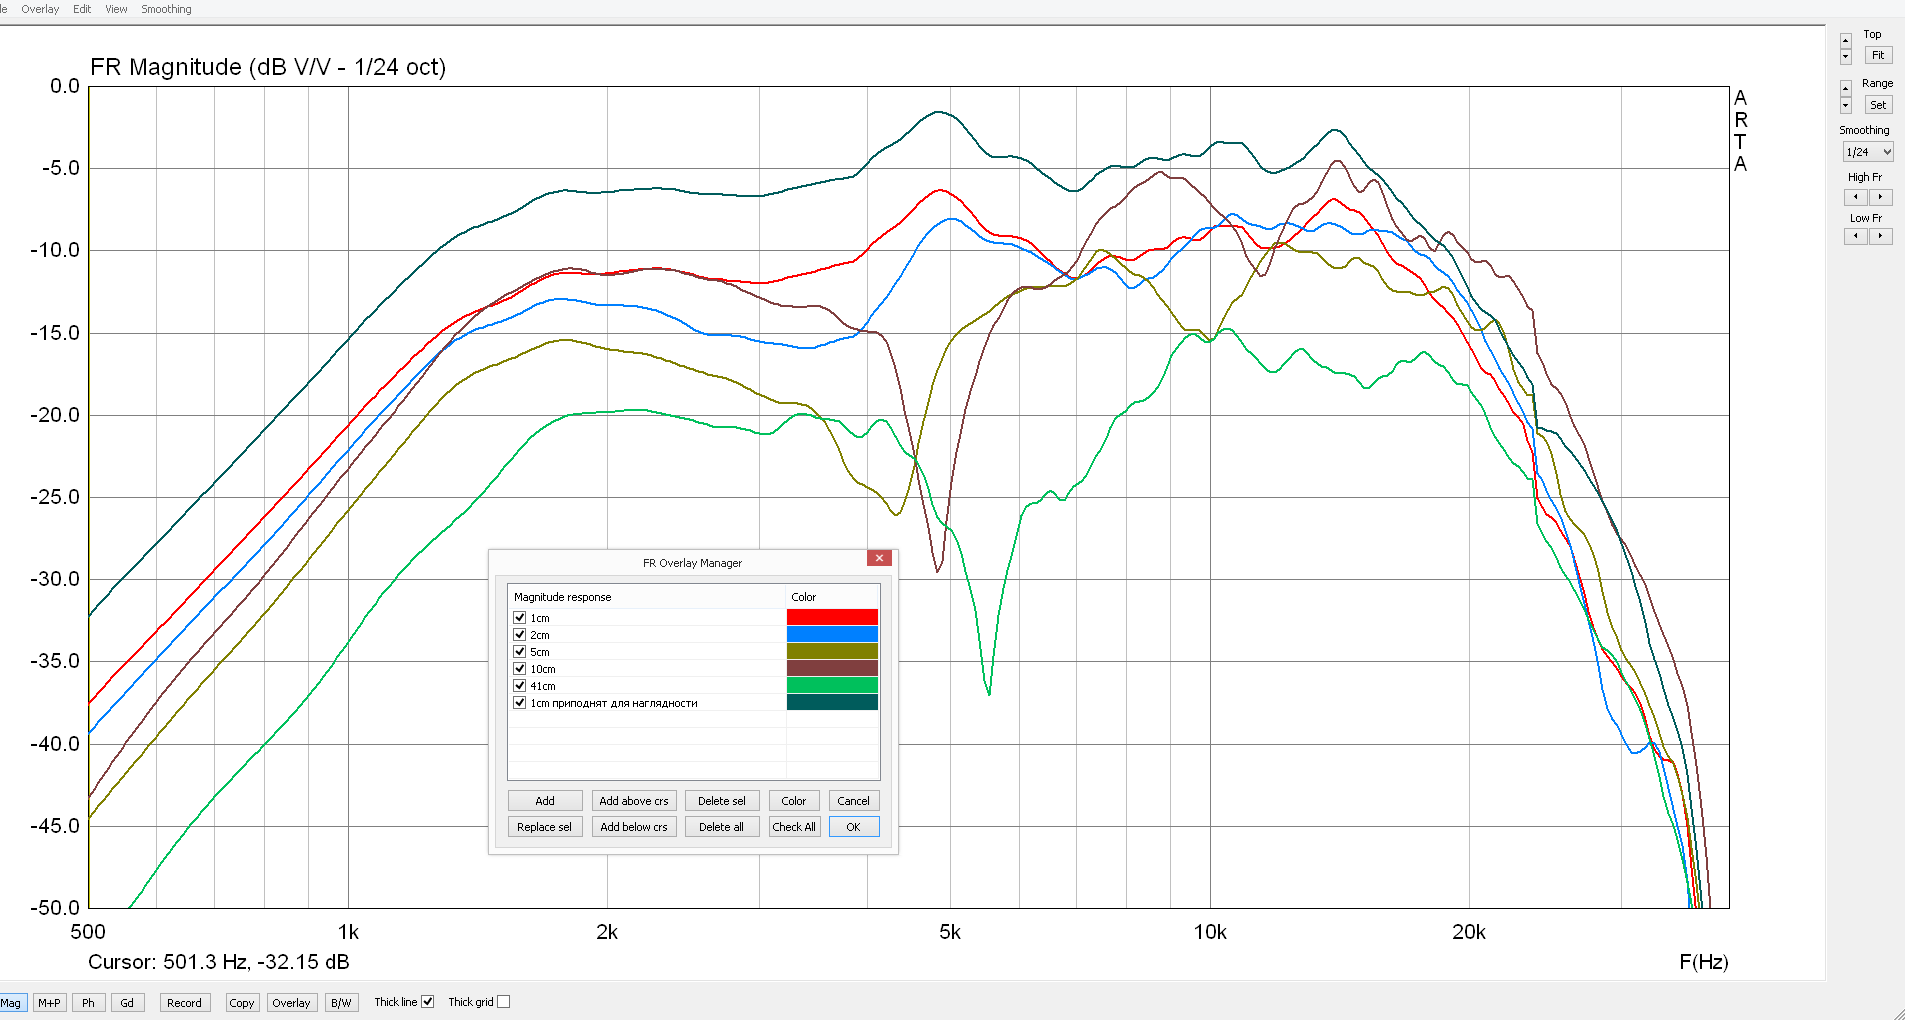Click the FR Overlay Manager title bar
The height and width of the screenshot is (1020, 1905).
point(692,563)
